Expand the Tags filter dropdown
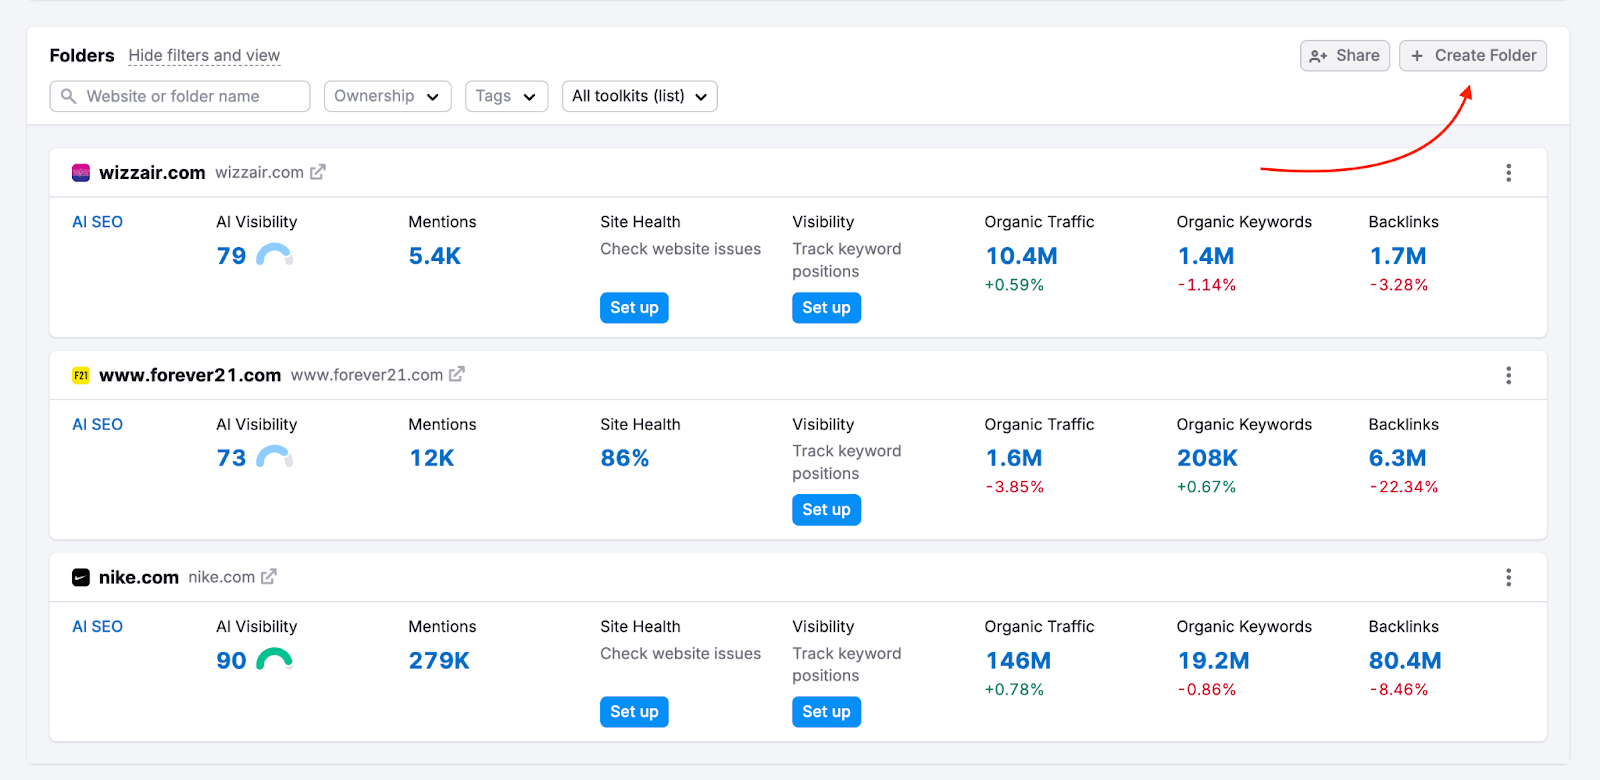 [x=506, y=96]
